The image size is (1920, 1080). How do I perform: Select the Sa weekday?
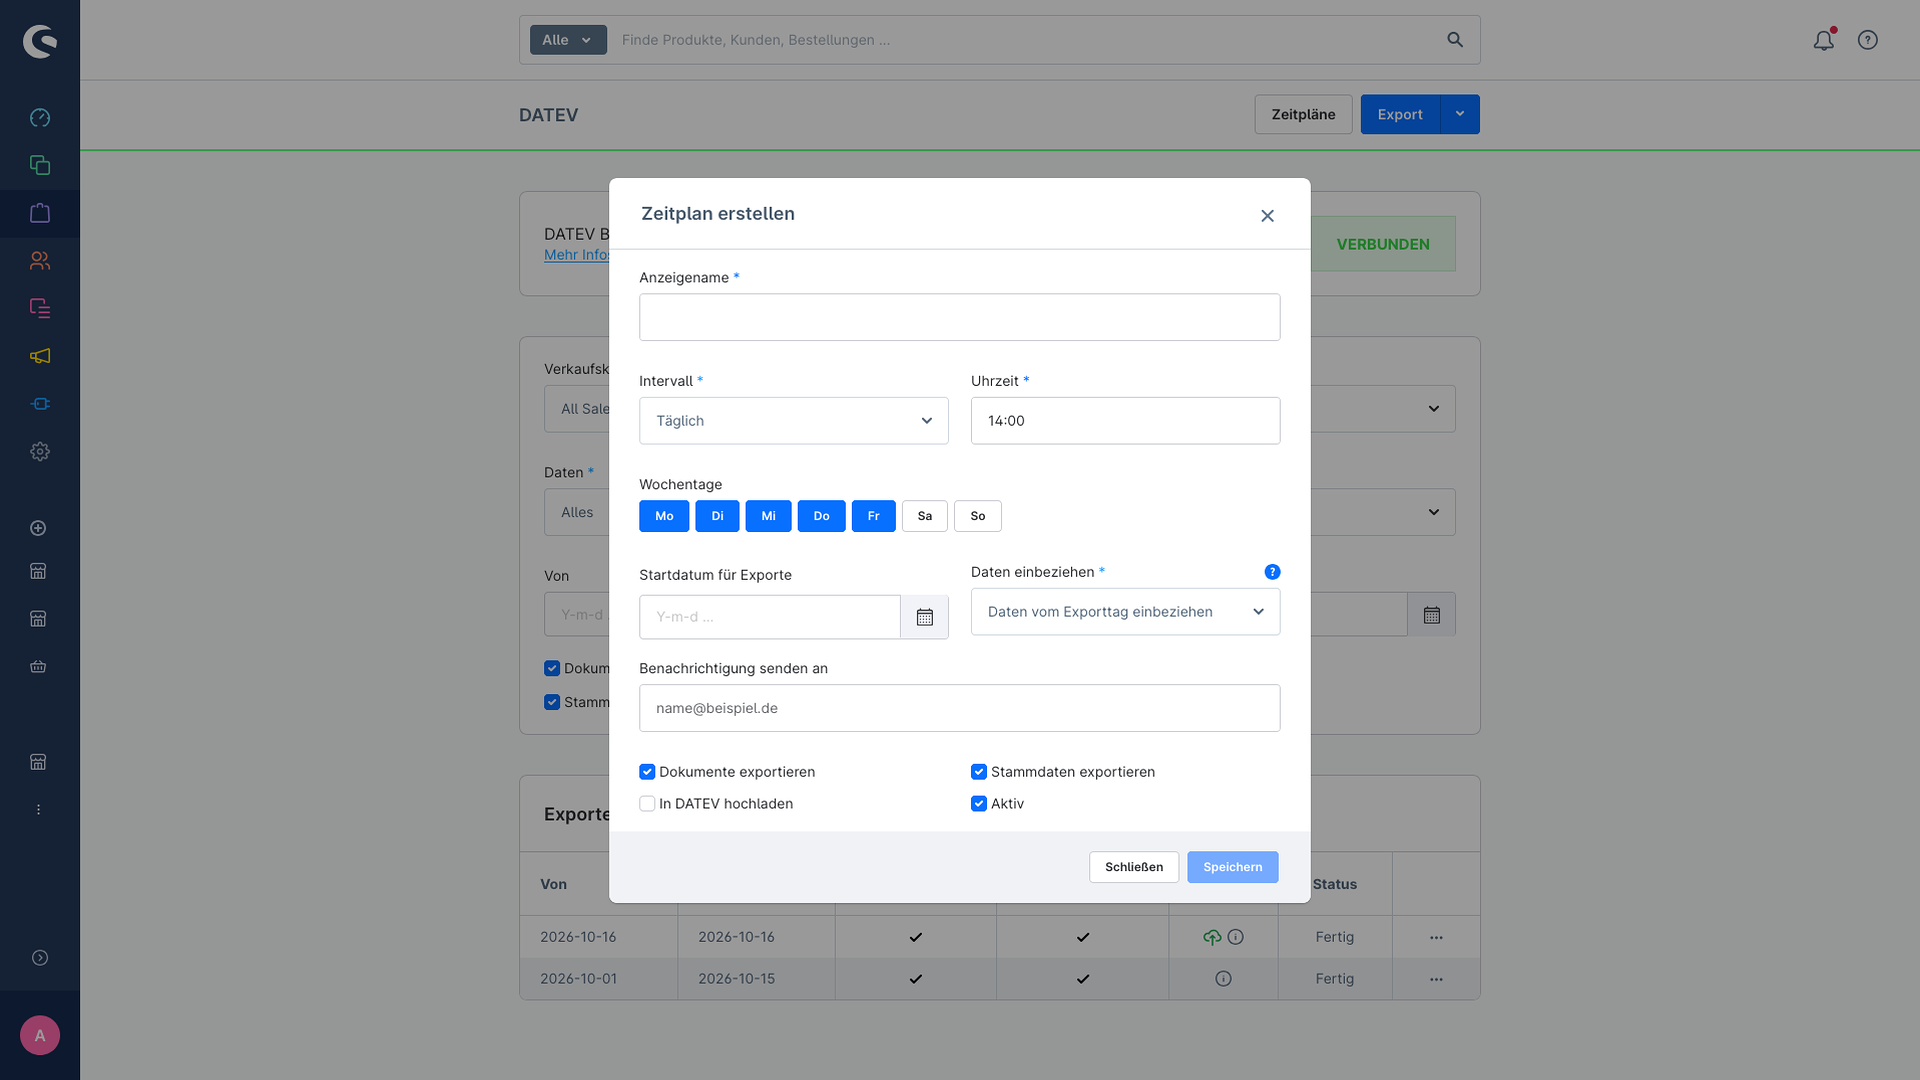pyautogui.click(x=925, y=516)
